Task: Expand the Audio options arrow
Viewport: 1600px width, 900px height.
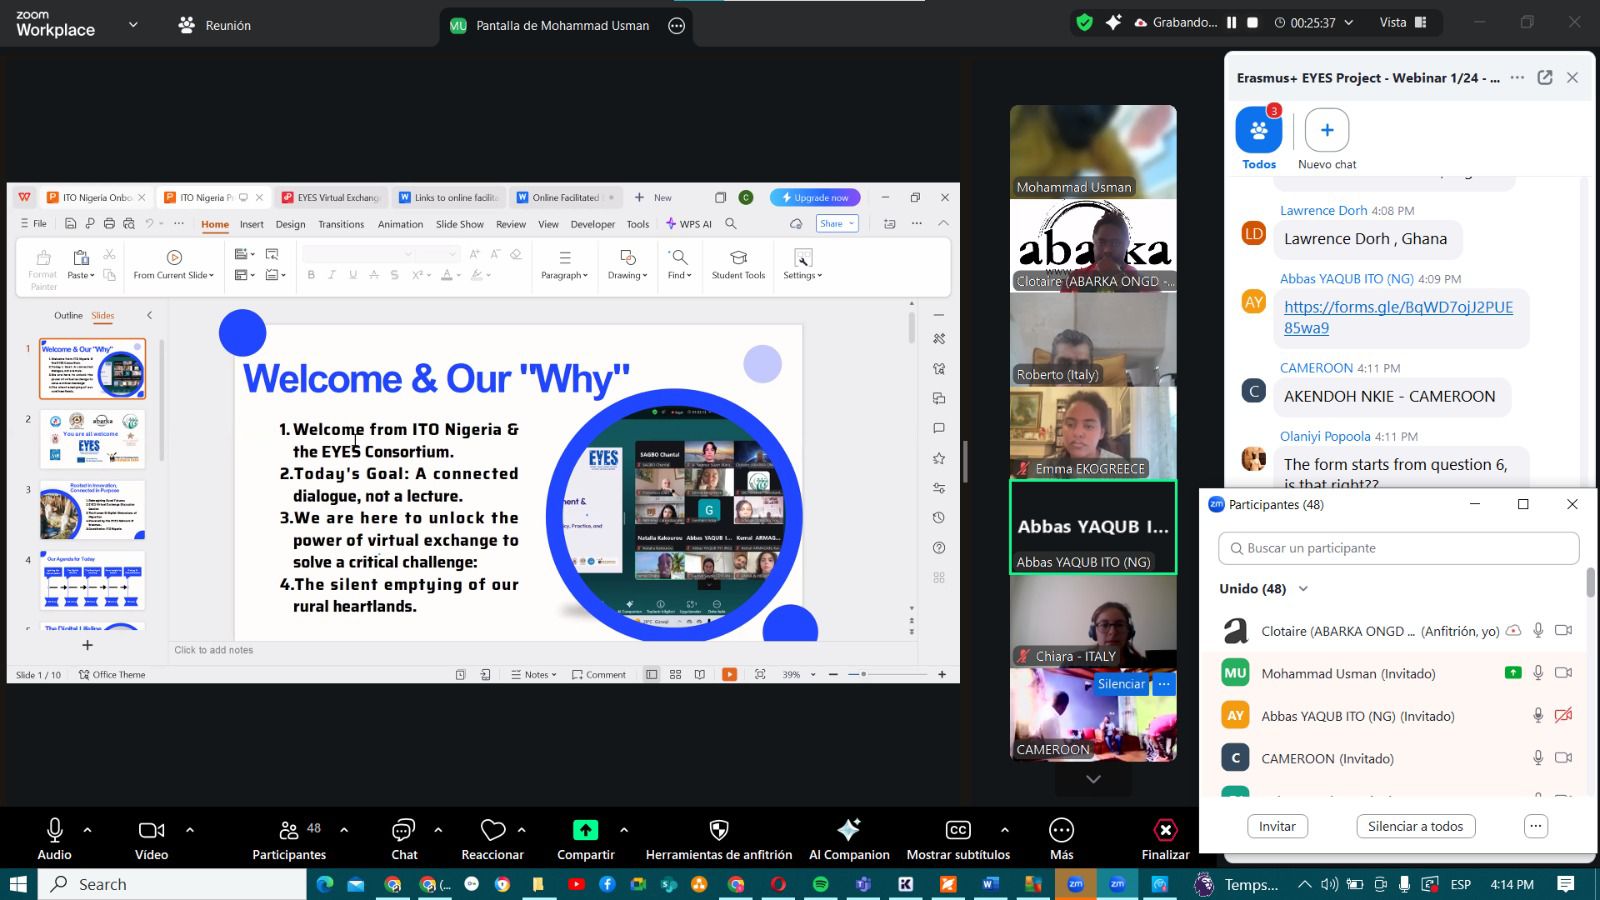Action: pyautogui.click(x=88, y=830)
